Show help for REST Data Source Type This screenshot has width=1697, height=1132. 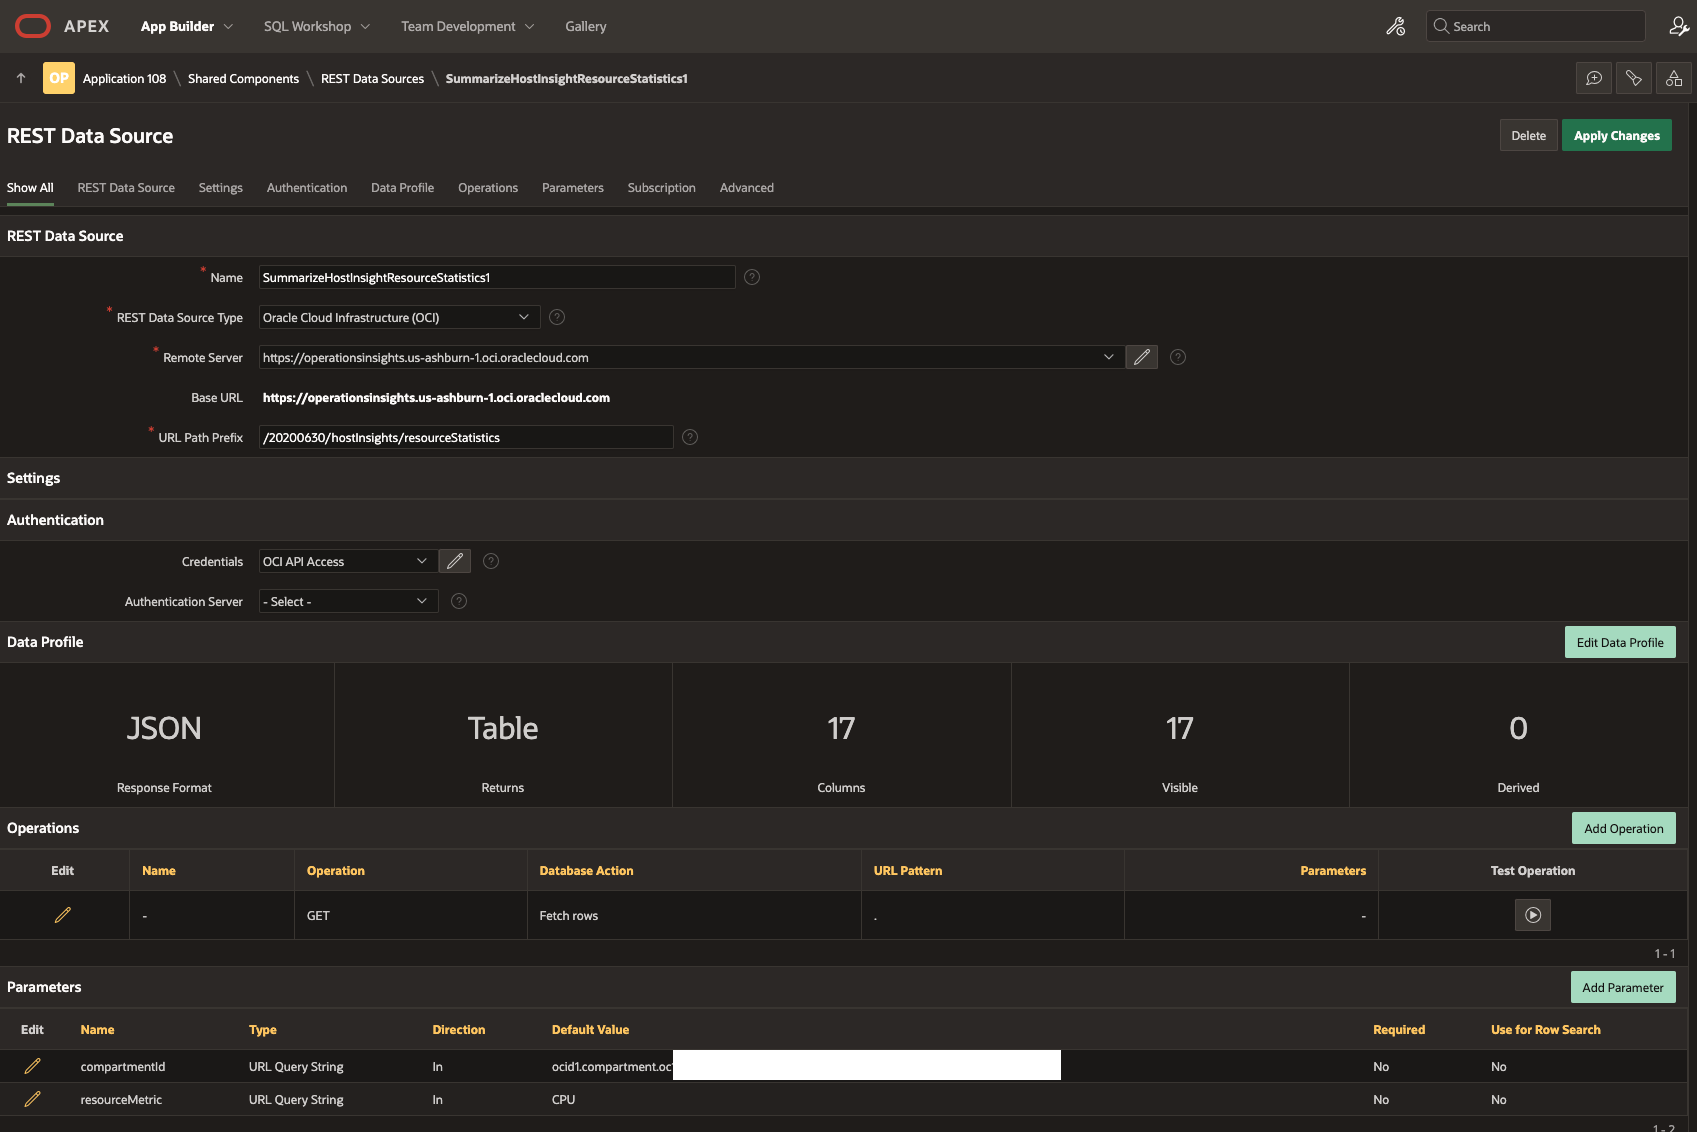click(557, 317)
